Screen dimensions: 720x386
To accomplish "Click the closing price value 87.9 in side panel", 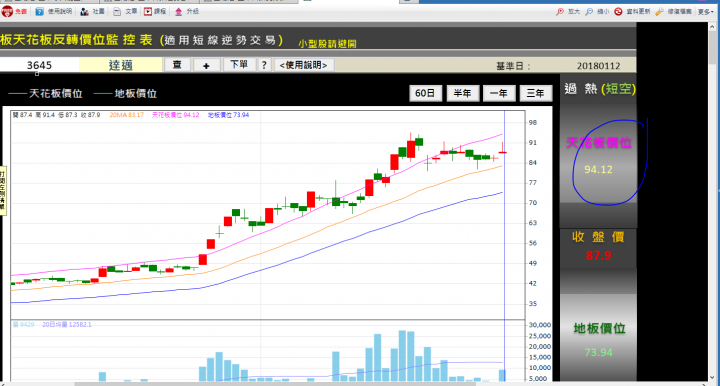I will 598,256.
